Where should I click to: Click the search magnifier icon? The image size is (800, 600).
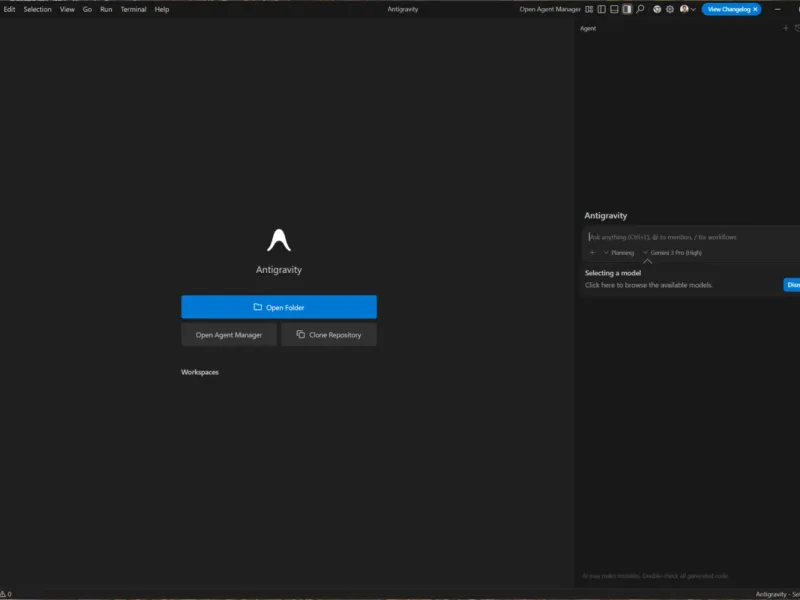click(640, 9)
